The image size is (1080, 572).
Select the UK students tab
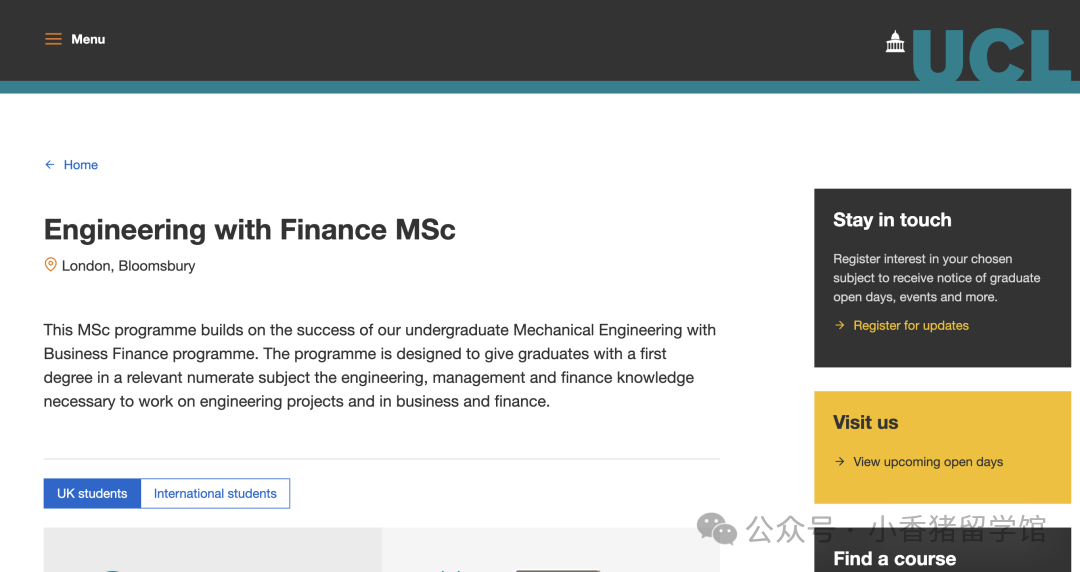pos(92,493)
